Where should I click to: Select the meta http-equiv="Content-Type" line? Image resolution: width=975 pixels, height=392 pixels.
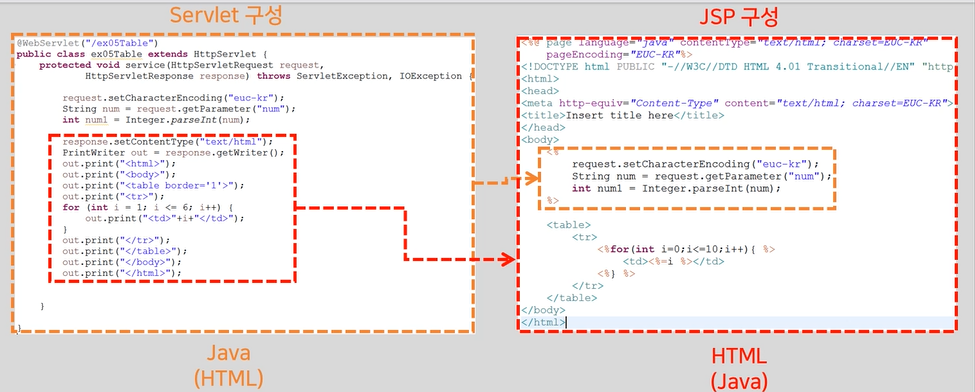click(737, 103)
